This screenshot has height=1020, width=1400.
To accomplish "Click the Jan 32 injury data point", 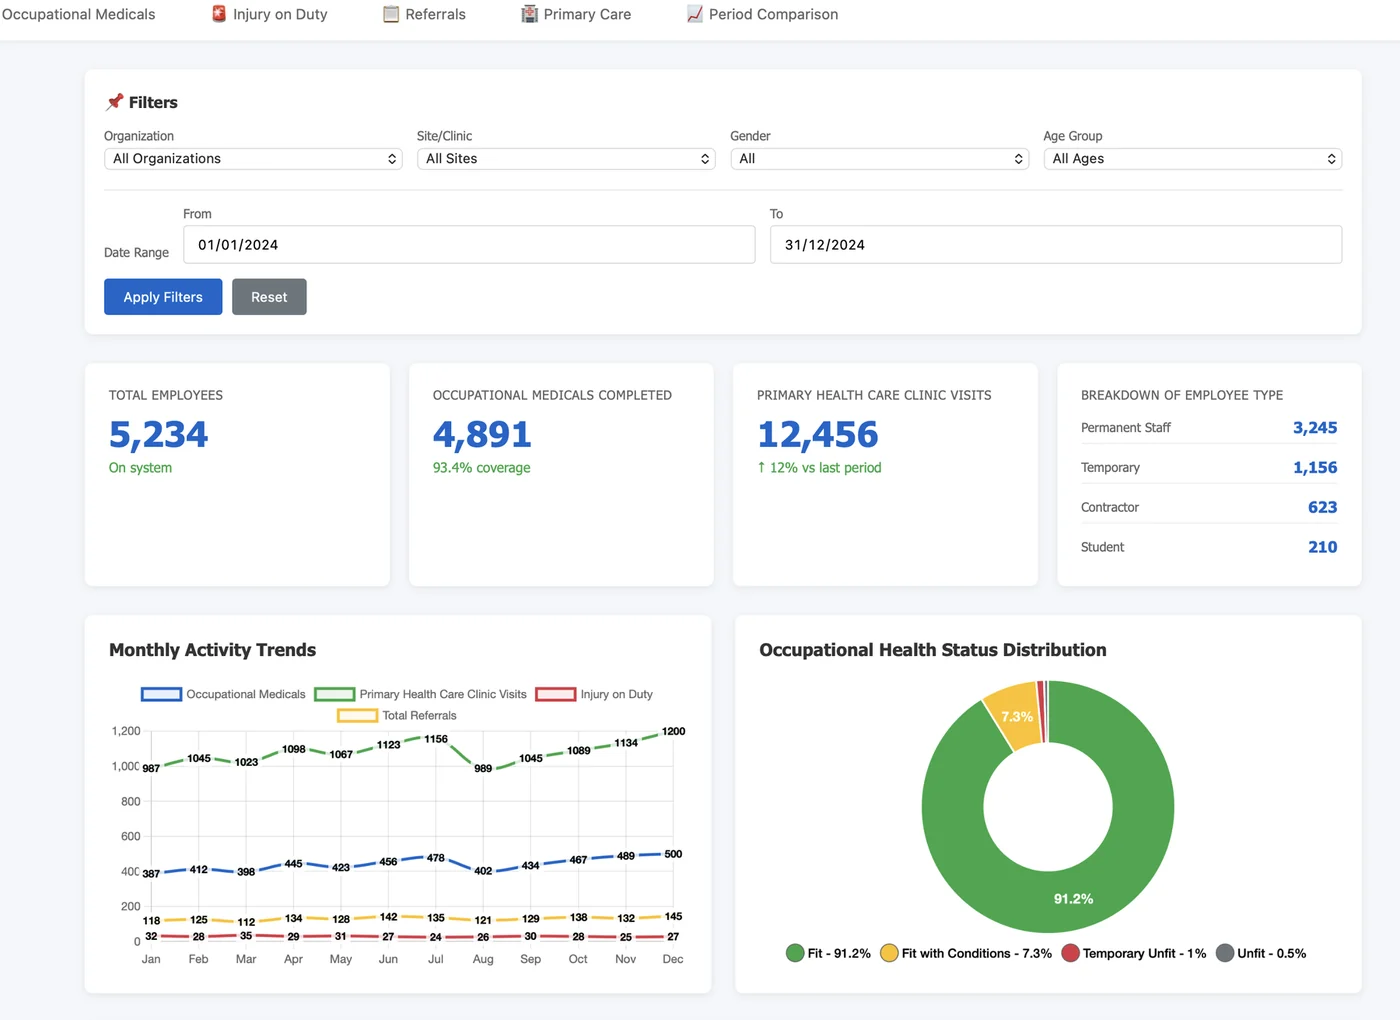I will pyautogui.click(x=151, y=936).
